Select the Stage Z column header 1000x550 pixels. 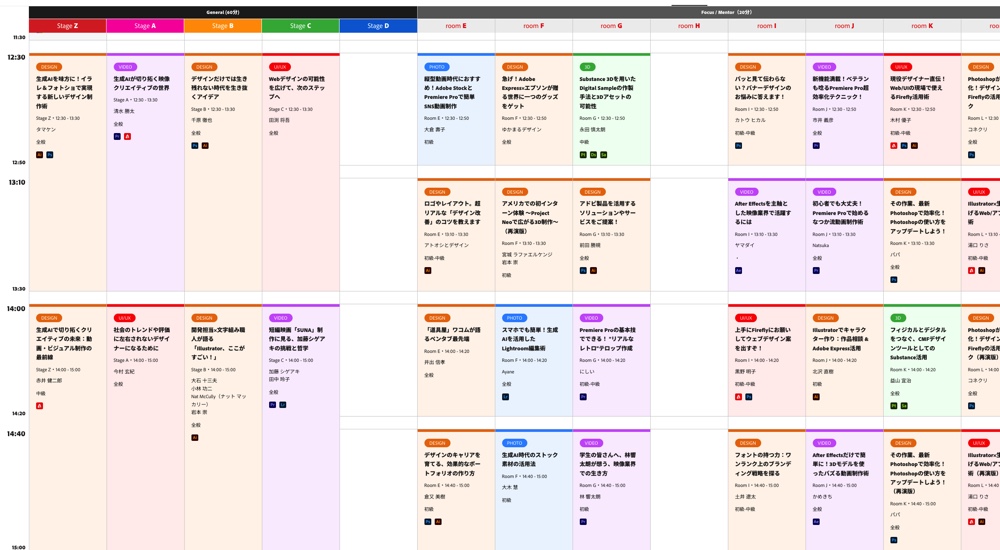(x=67, y=26)
